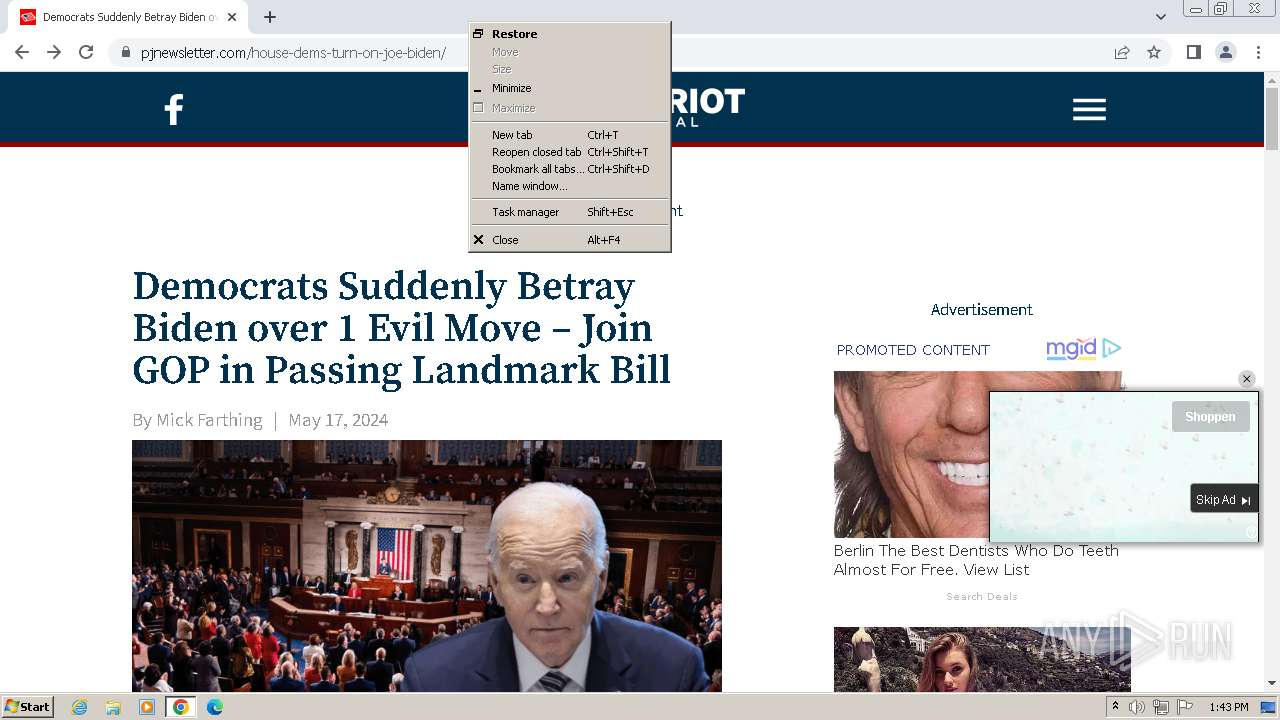
Task: Open author Mick Farthing link
Action: [x=209, y=420]
